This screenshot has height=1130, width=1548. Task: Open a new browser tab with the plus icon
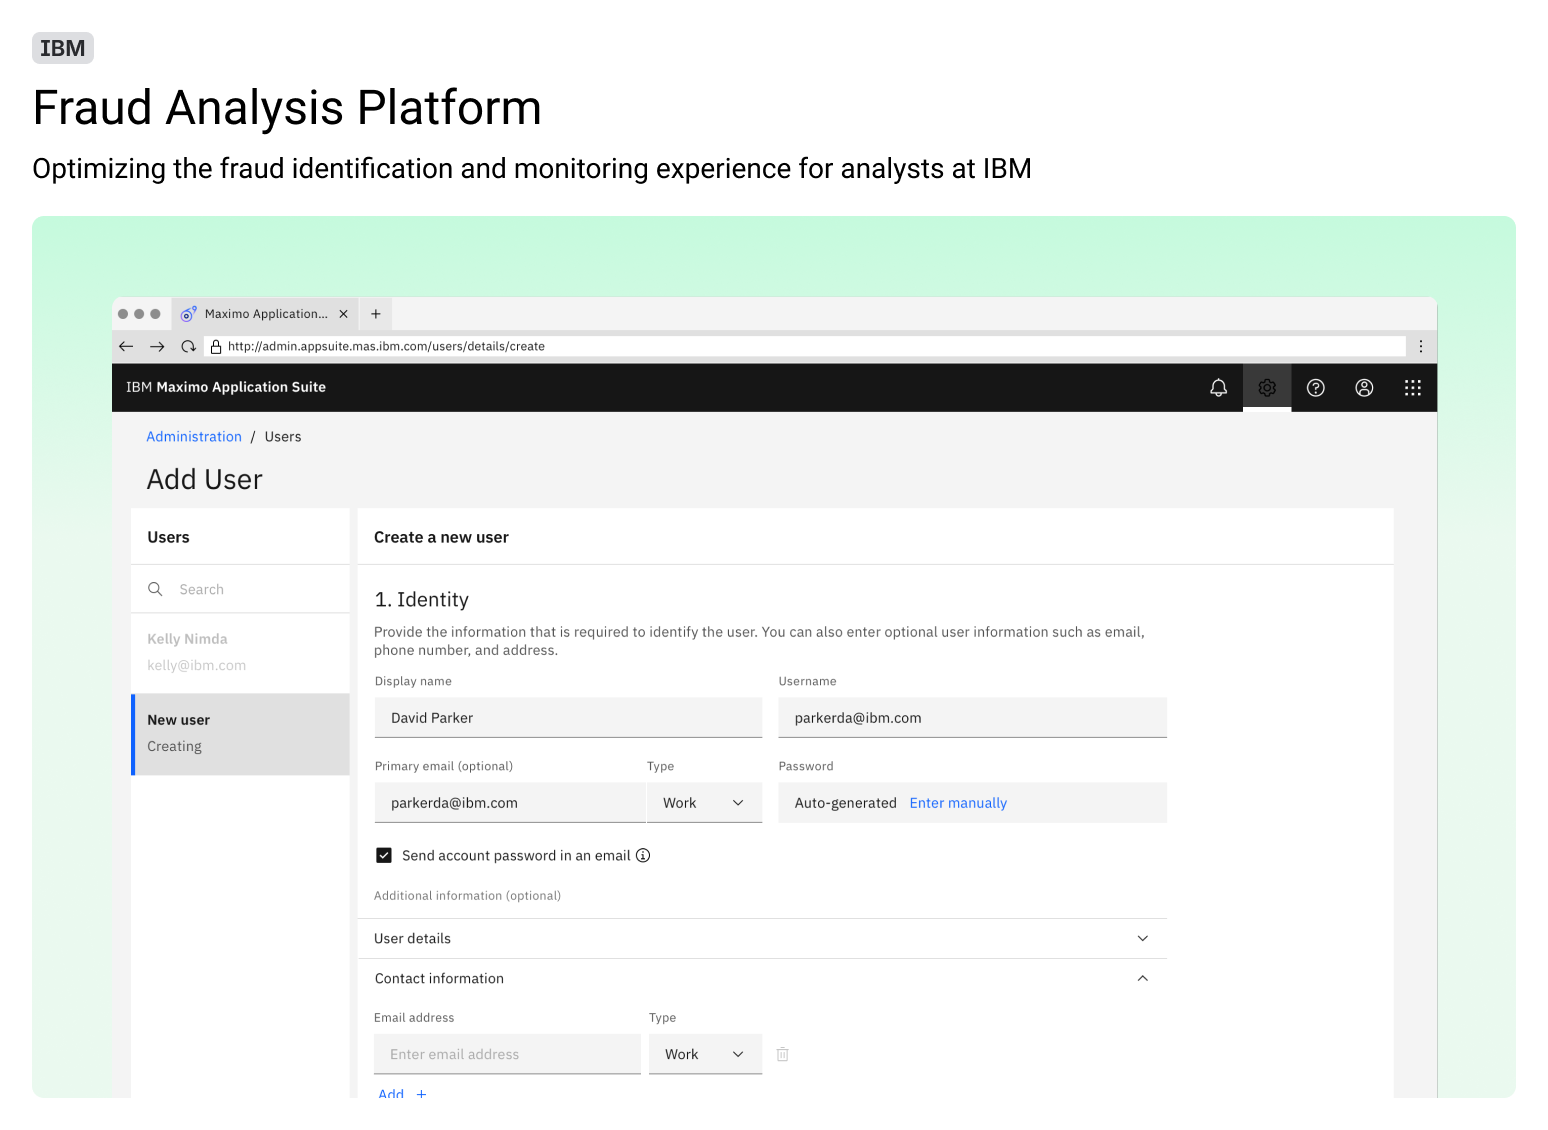click(x=375, y=313)
